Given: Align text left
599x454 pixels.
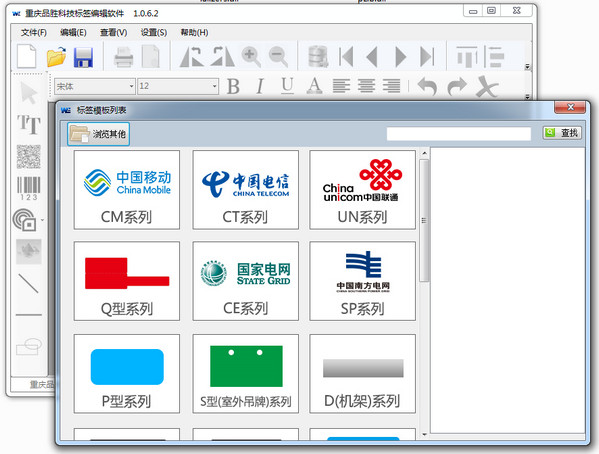Looking at the screenshot, I should point(341,86).
